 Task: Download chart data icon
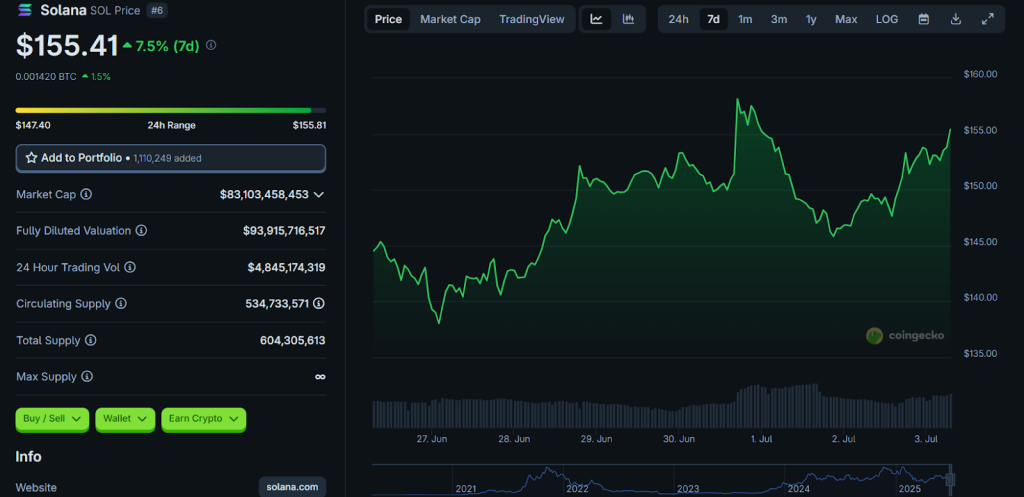pos(955,19)
